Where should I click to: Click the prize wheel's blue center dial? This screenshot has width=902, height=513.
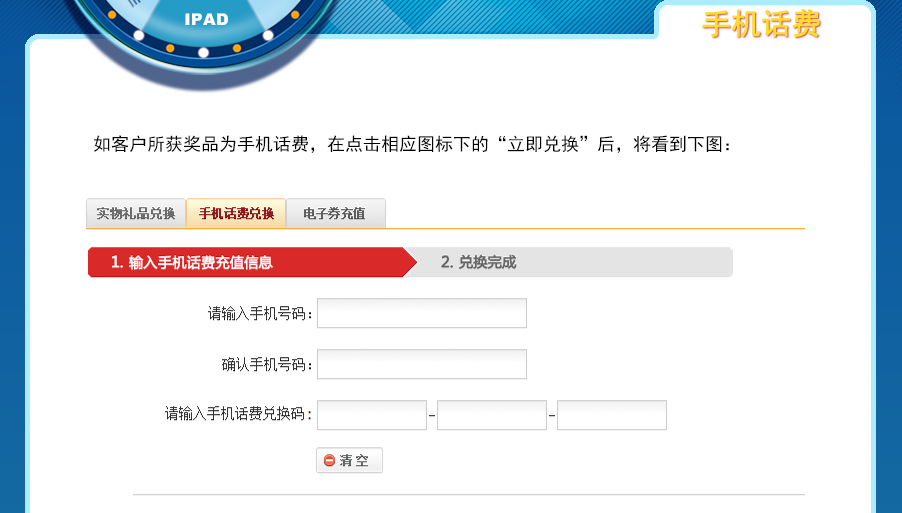coord(206,5)
